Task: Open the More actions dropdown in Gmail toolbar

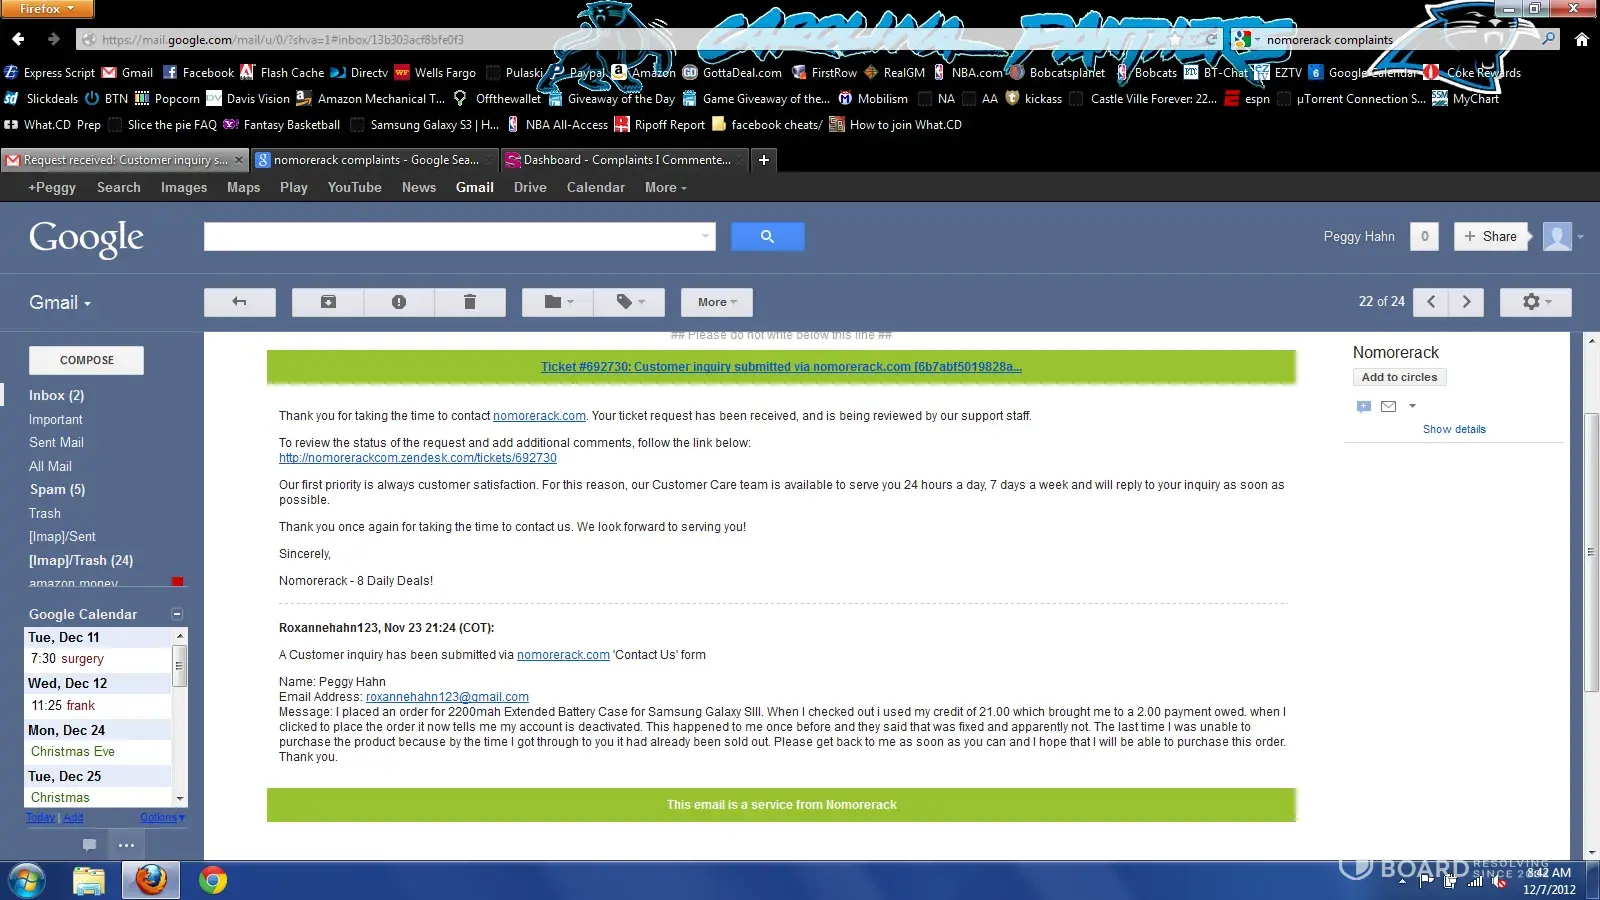Action: coord(717,302)
